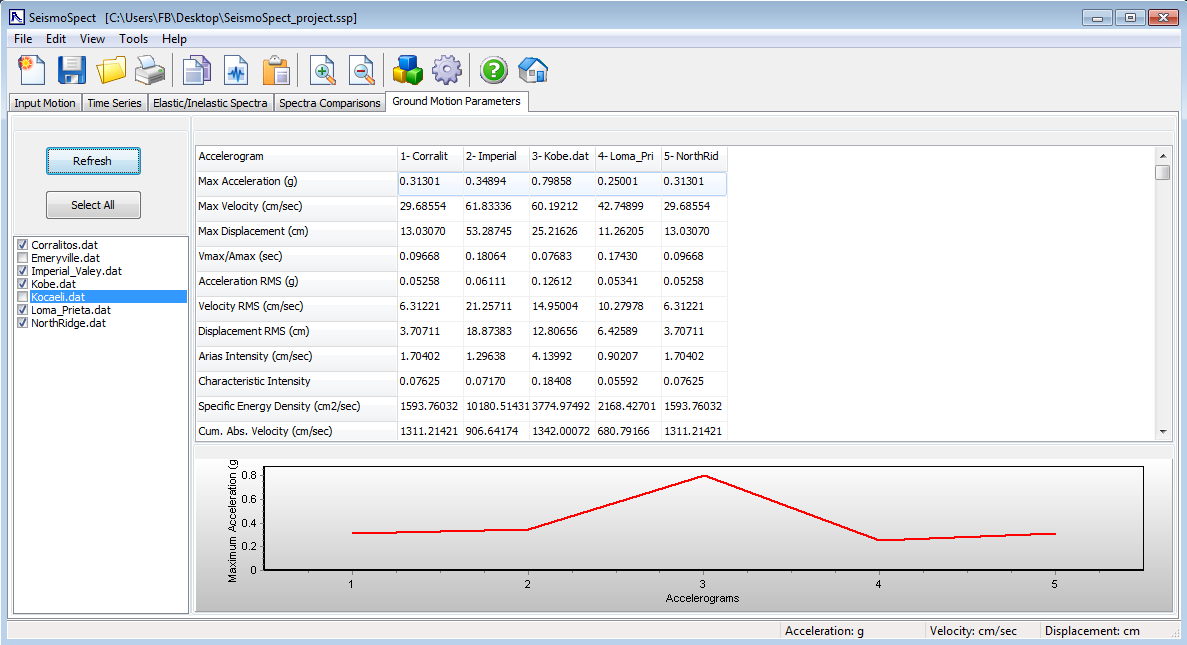The width and height of the screenshot is (1187, 645).
Task: Zoom in with the plus magnifier icon
Action: [x=323, y=70]
